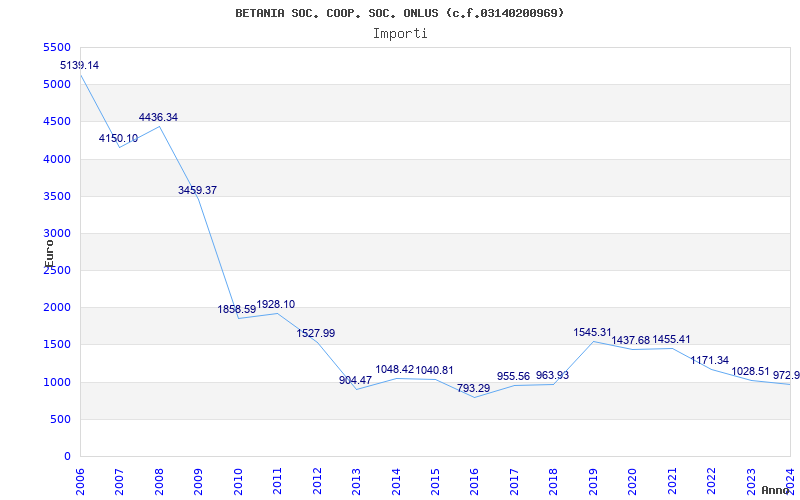The height and width of the screenshot is (500, 800).
Task: Click the y-axis value 5000
Action: coord(57,85)
